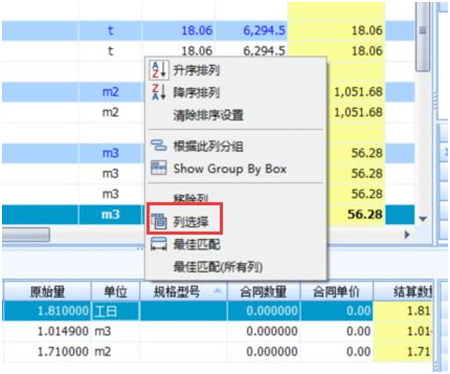Select the 1.014900 cell in 原始量
Image resolution: width=450 pixels, height=374 pixels.
point(47,331)
